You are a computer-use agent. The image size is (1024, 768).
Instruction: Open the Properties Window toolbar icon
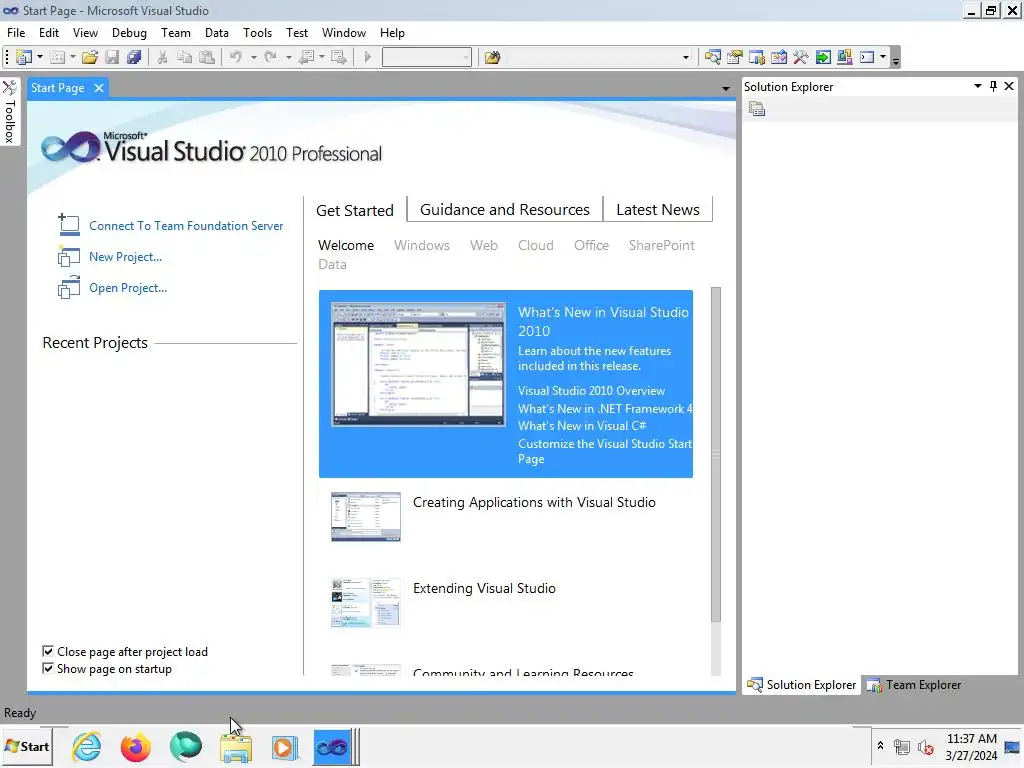click(x=735, y=57)
